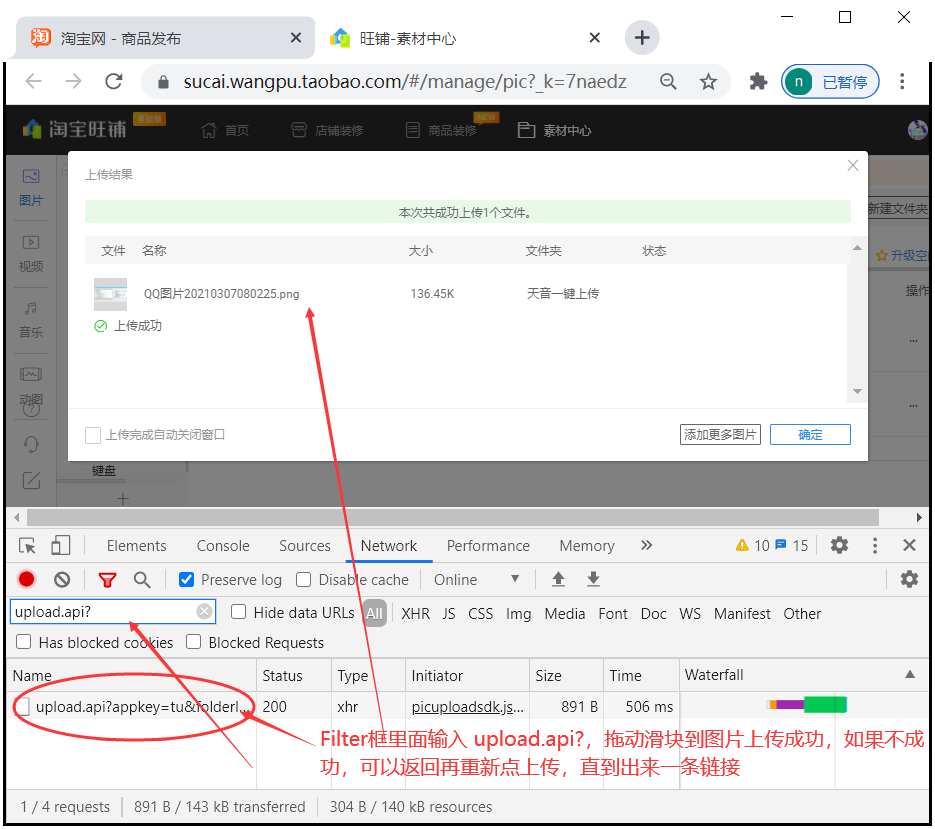Viewport: 935px width, 829px height.
Task: Open the Online throttling dropdown
Action: [x=476, y=580]
